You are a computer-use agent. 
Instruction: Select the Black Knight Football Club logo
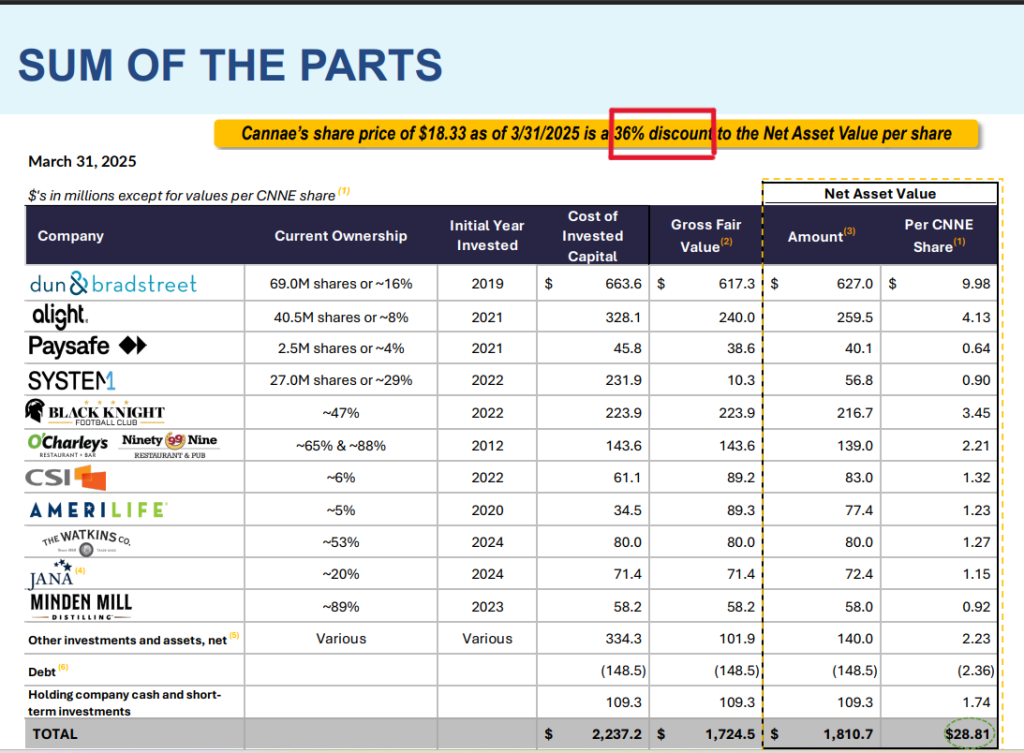[x=95, y=412]
